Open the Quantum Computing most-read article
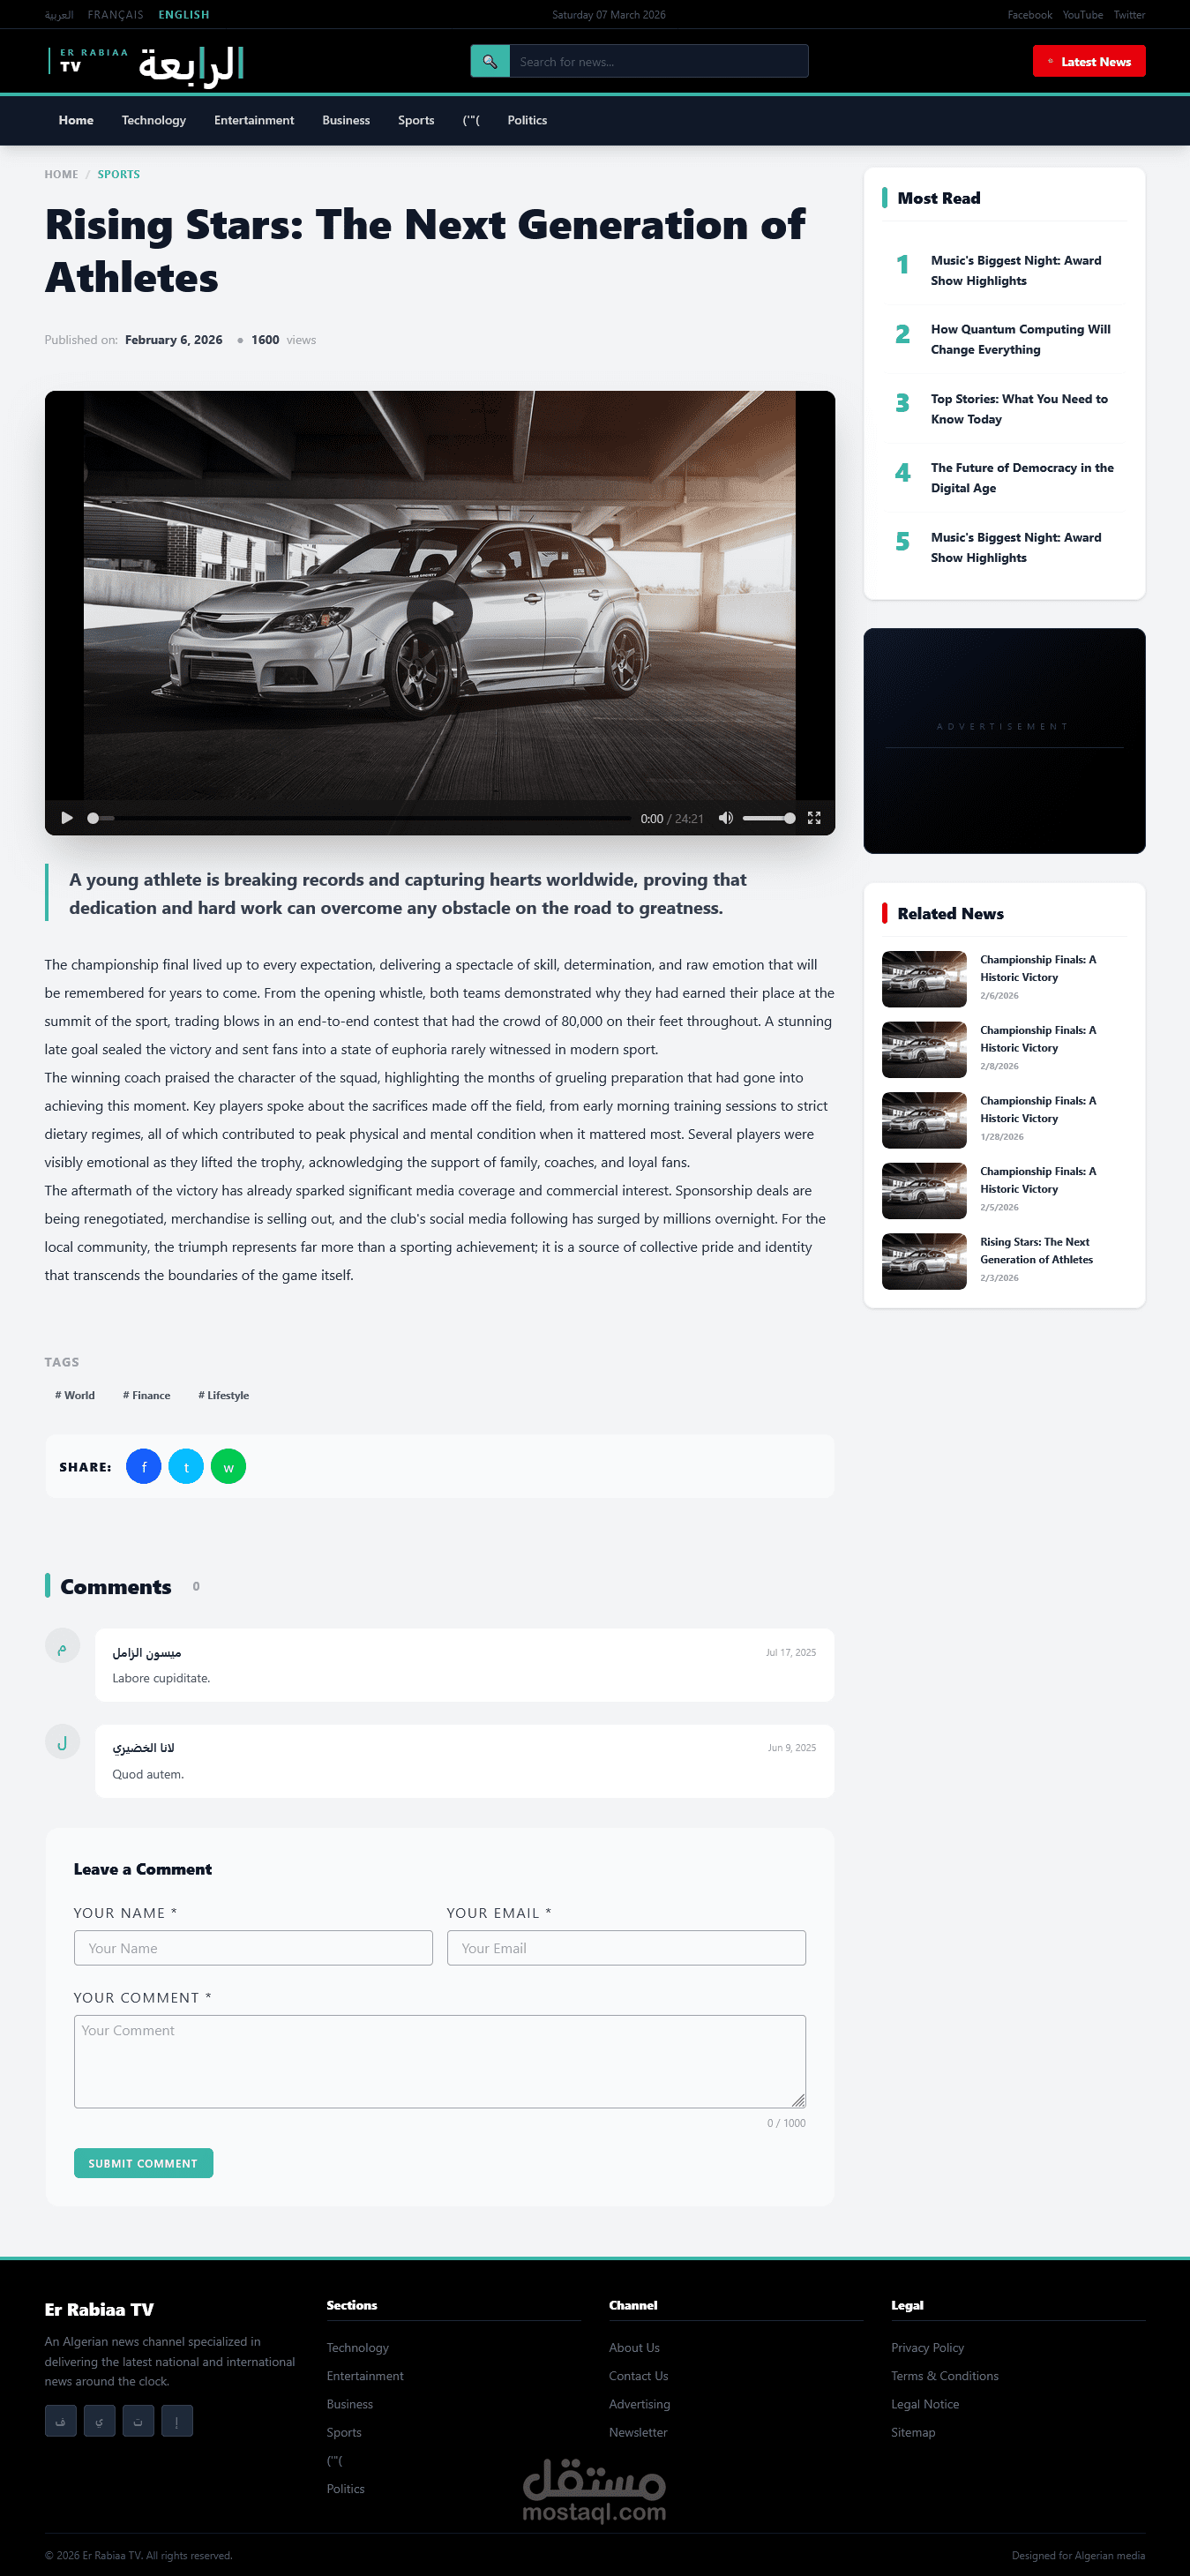 (1020, 339)
